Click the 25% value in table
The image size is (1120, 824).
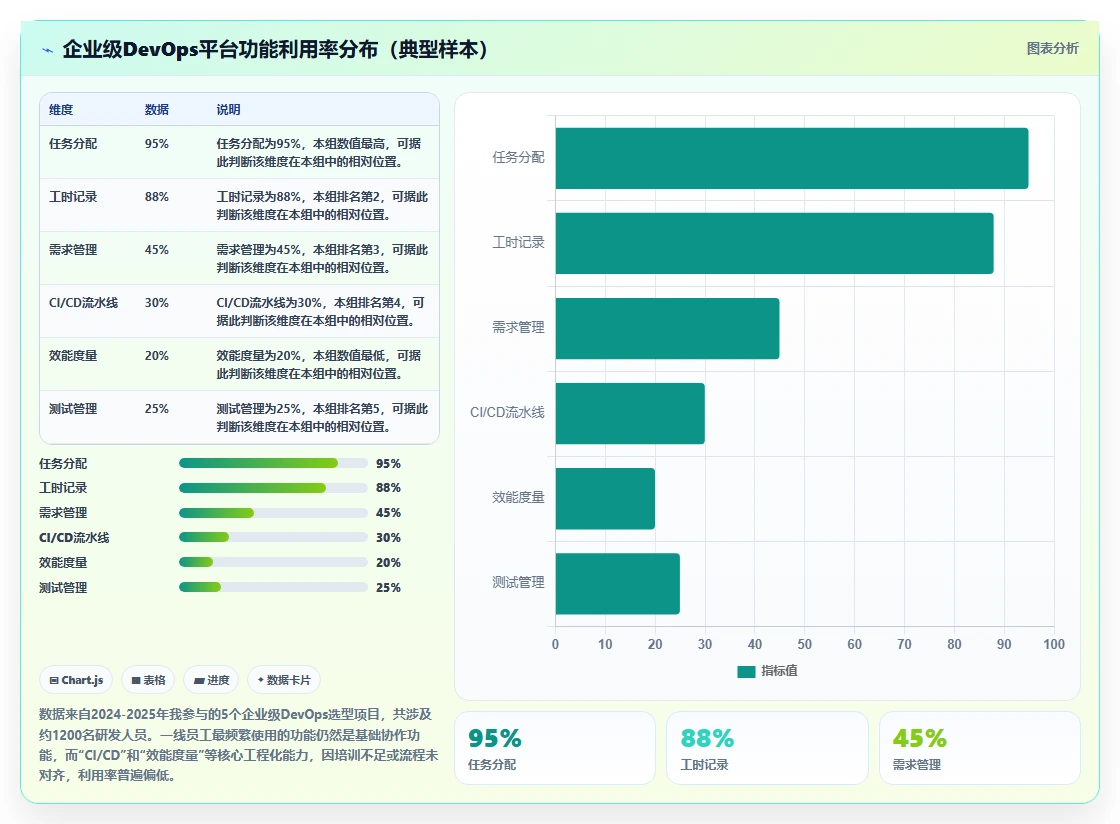click(156, 408)
